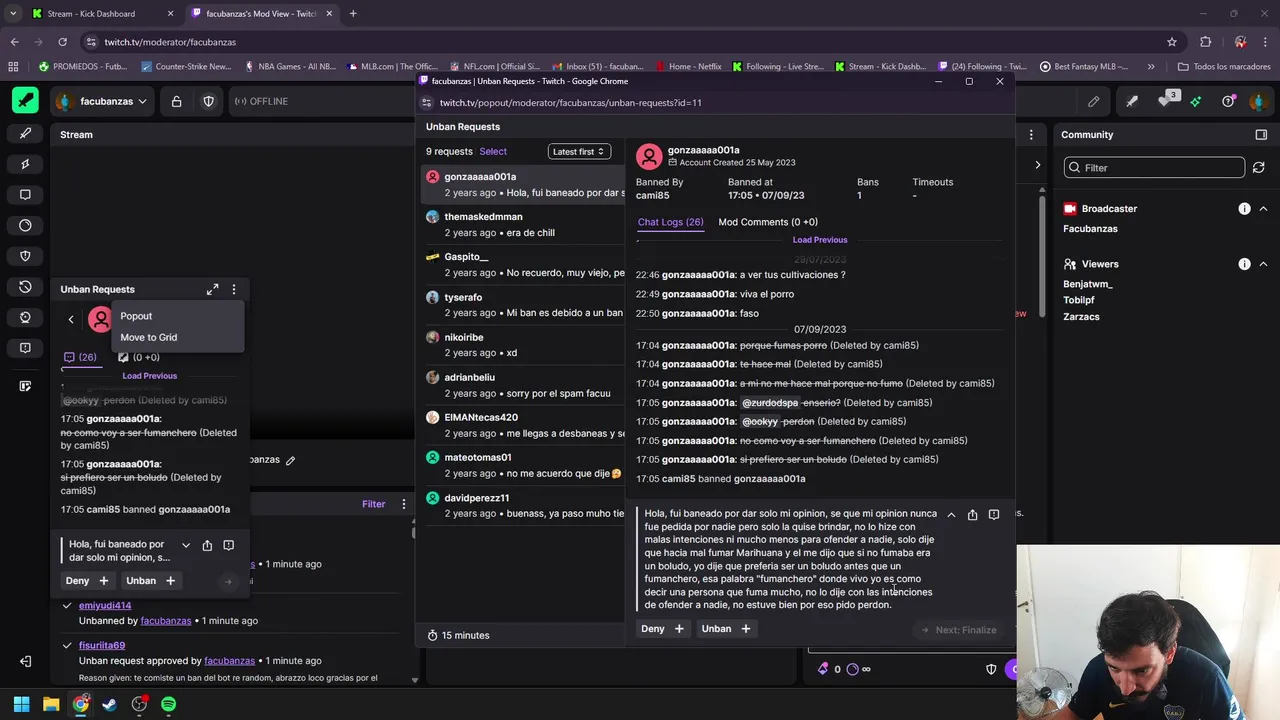Click the green sword Mod View logo
The image size is (1280, 720).
tap(26, 101)
